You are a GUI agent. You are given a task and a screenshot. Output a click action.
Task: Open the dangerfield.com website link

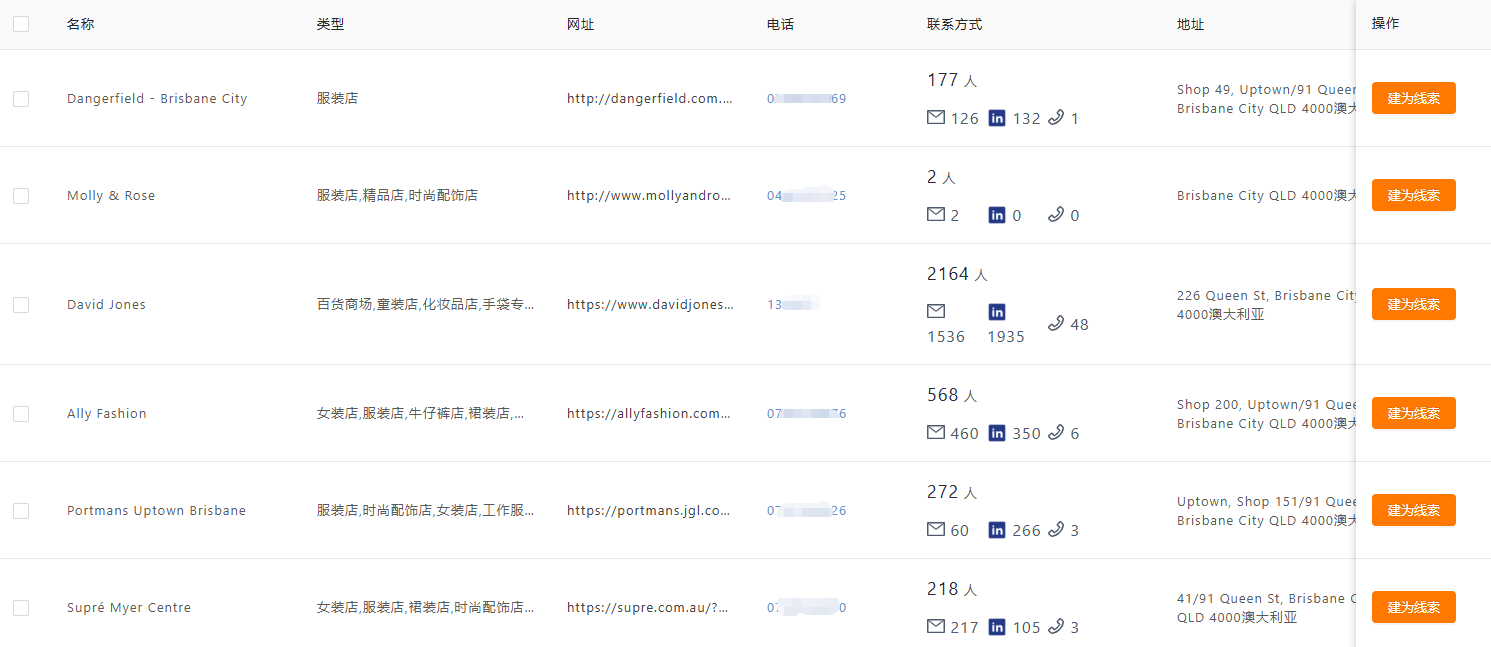650,99
